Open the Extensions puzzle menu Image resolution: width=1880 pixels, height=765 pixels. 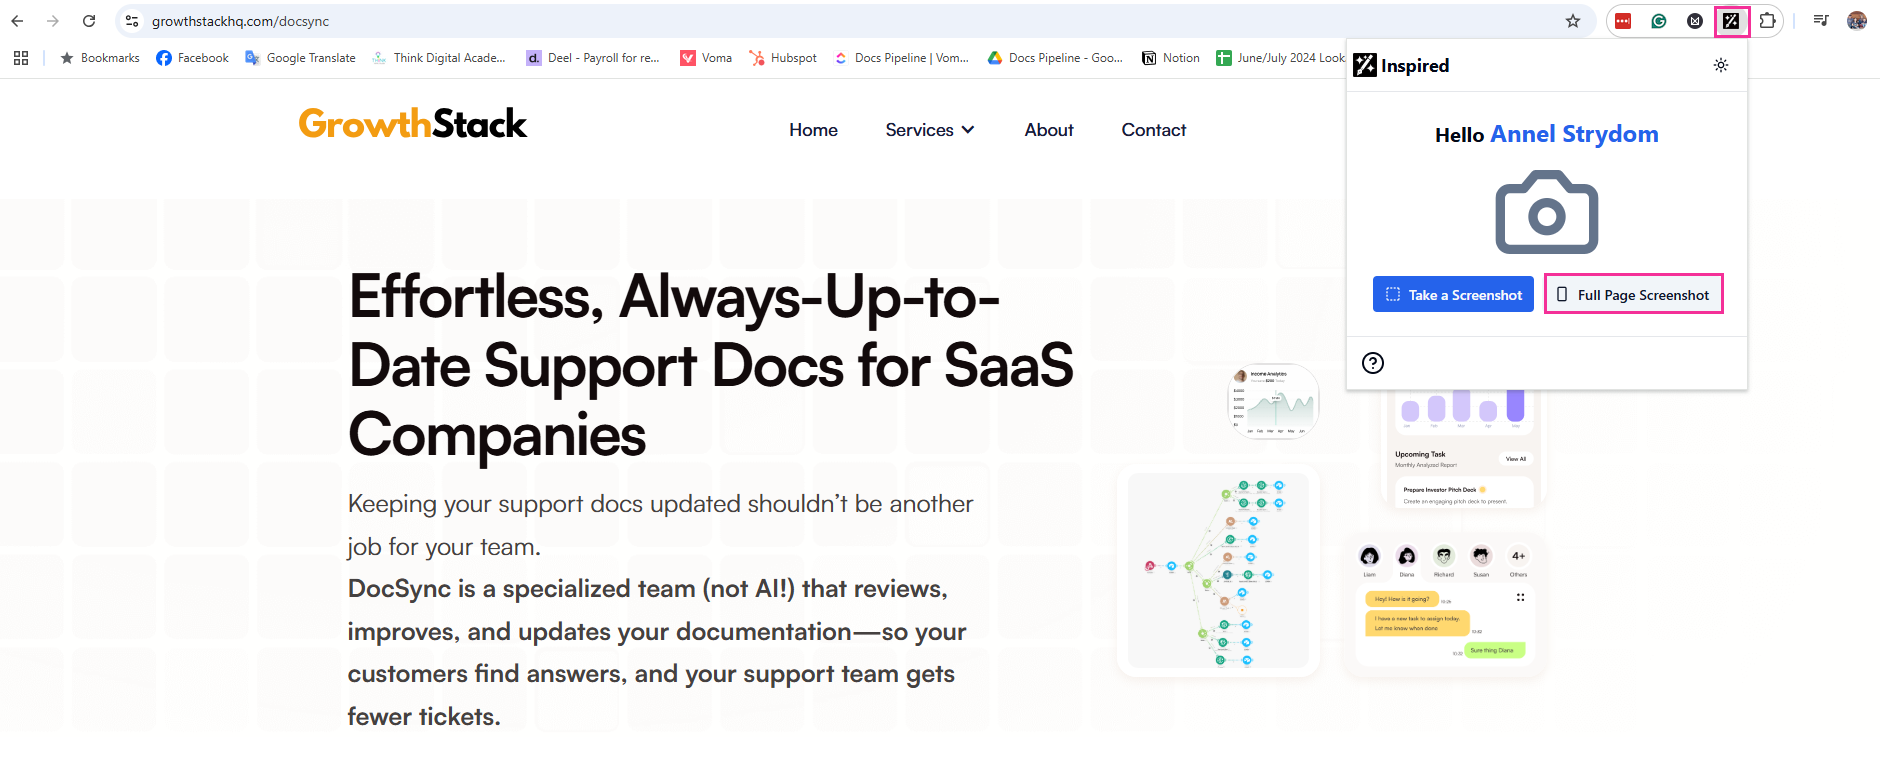coord(1768,21)
